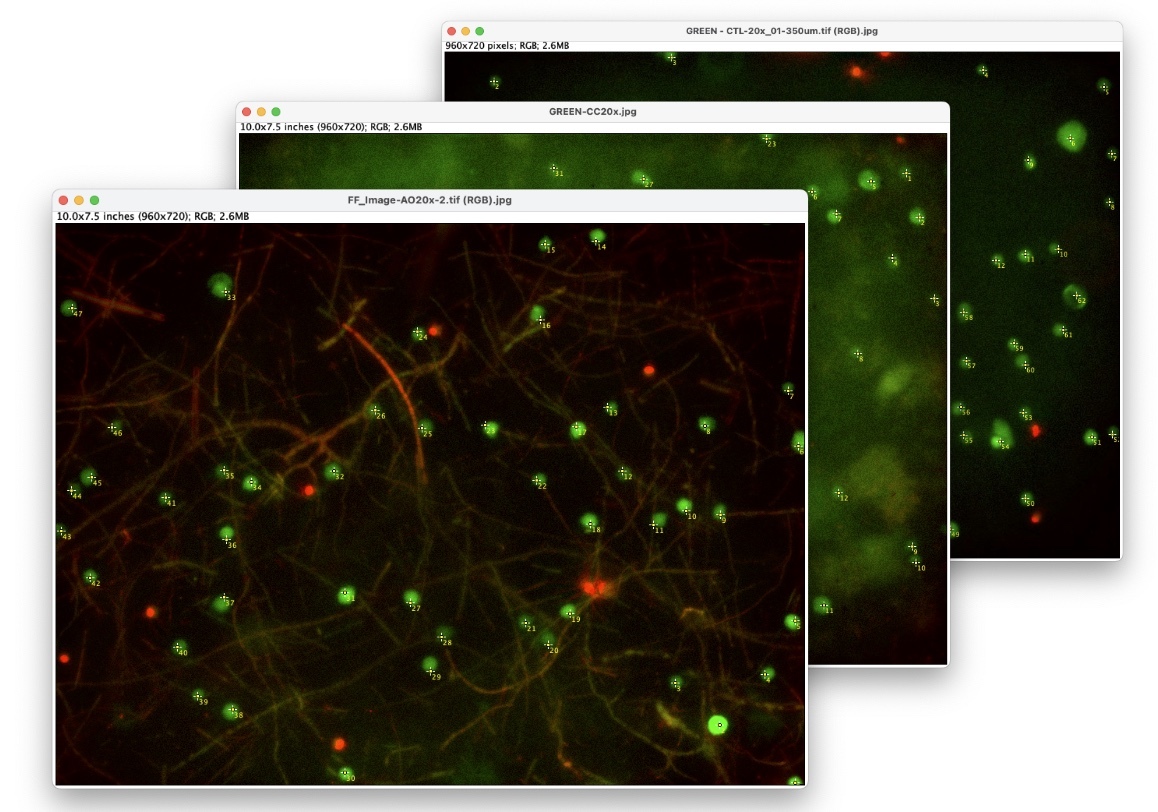Click point marker 6 in CTL-20x_01-350um window
The height and width of the screenshot is (812, 1158).
pos(1070,139)
